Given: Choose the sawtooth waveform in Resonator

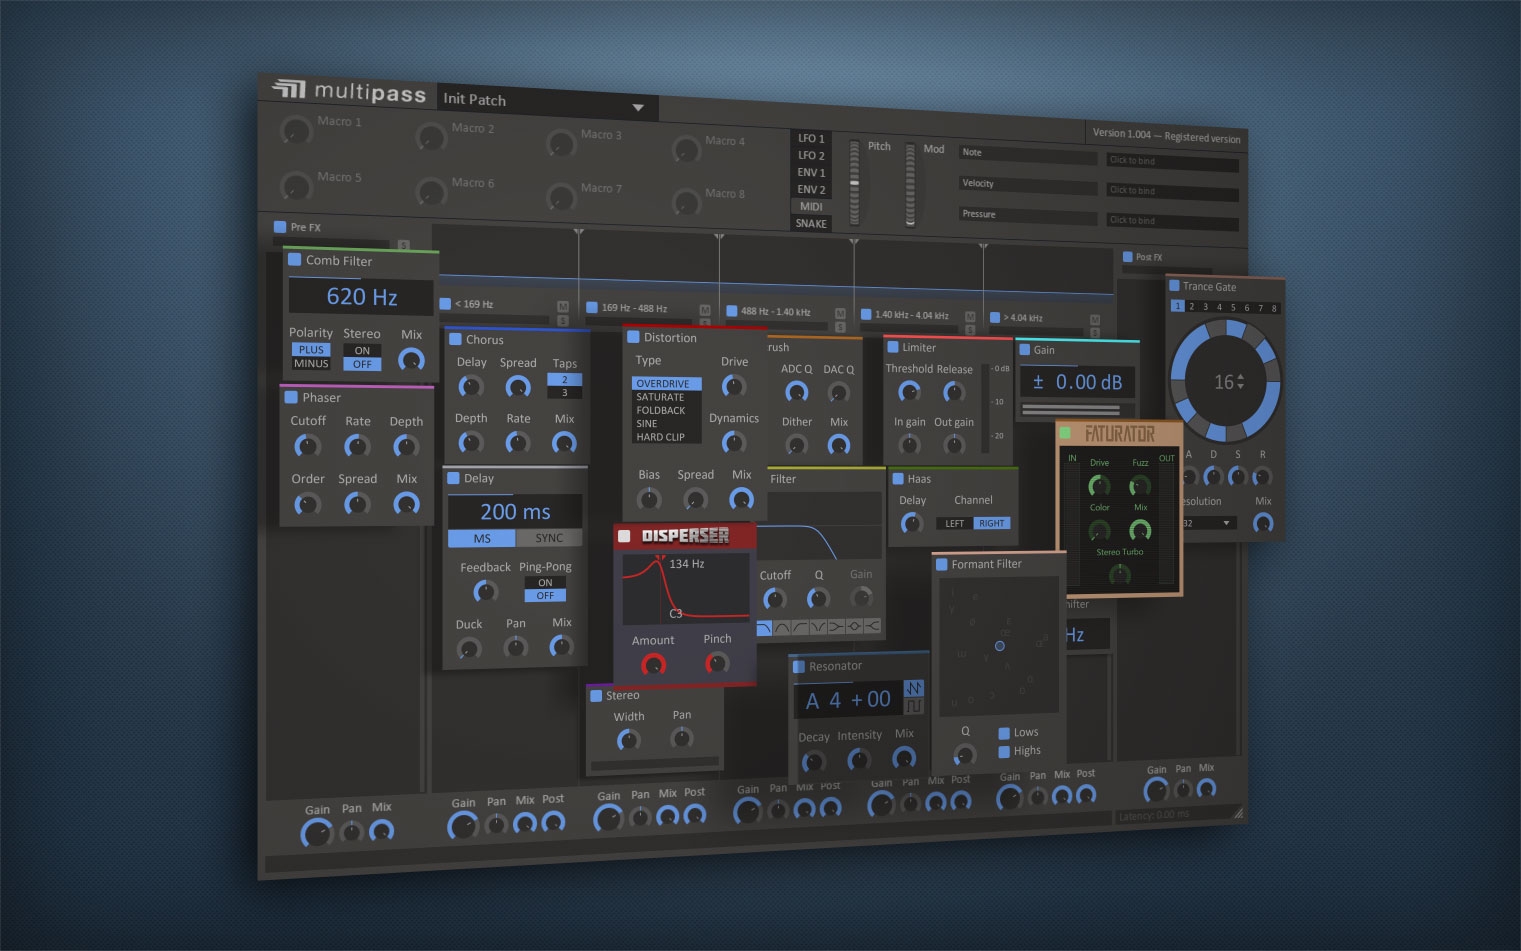Looking at the screenshot, I should coord(914,688).
